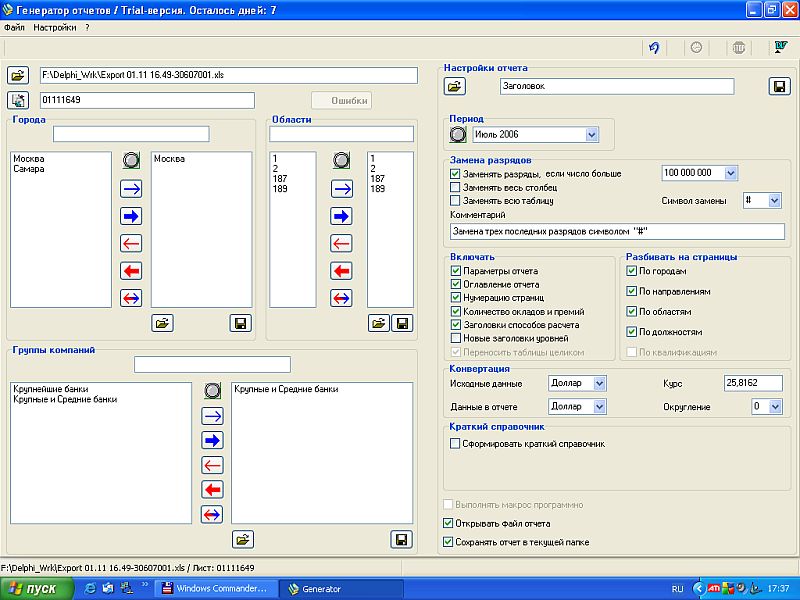Click the sheet icon next to 01111649 field
This screenshot has width=800, height=600.
click(x=19, y=100)
